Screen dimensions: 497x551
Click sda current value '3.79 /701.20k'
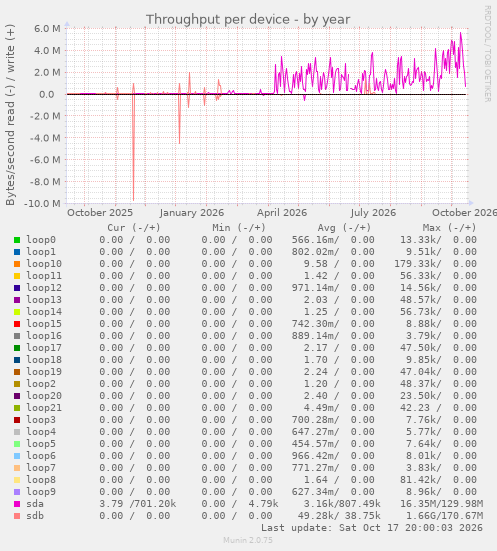coord(137,504)
